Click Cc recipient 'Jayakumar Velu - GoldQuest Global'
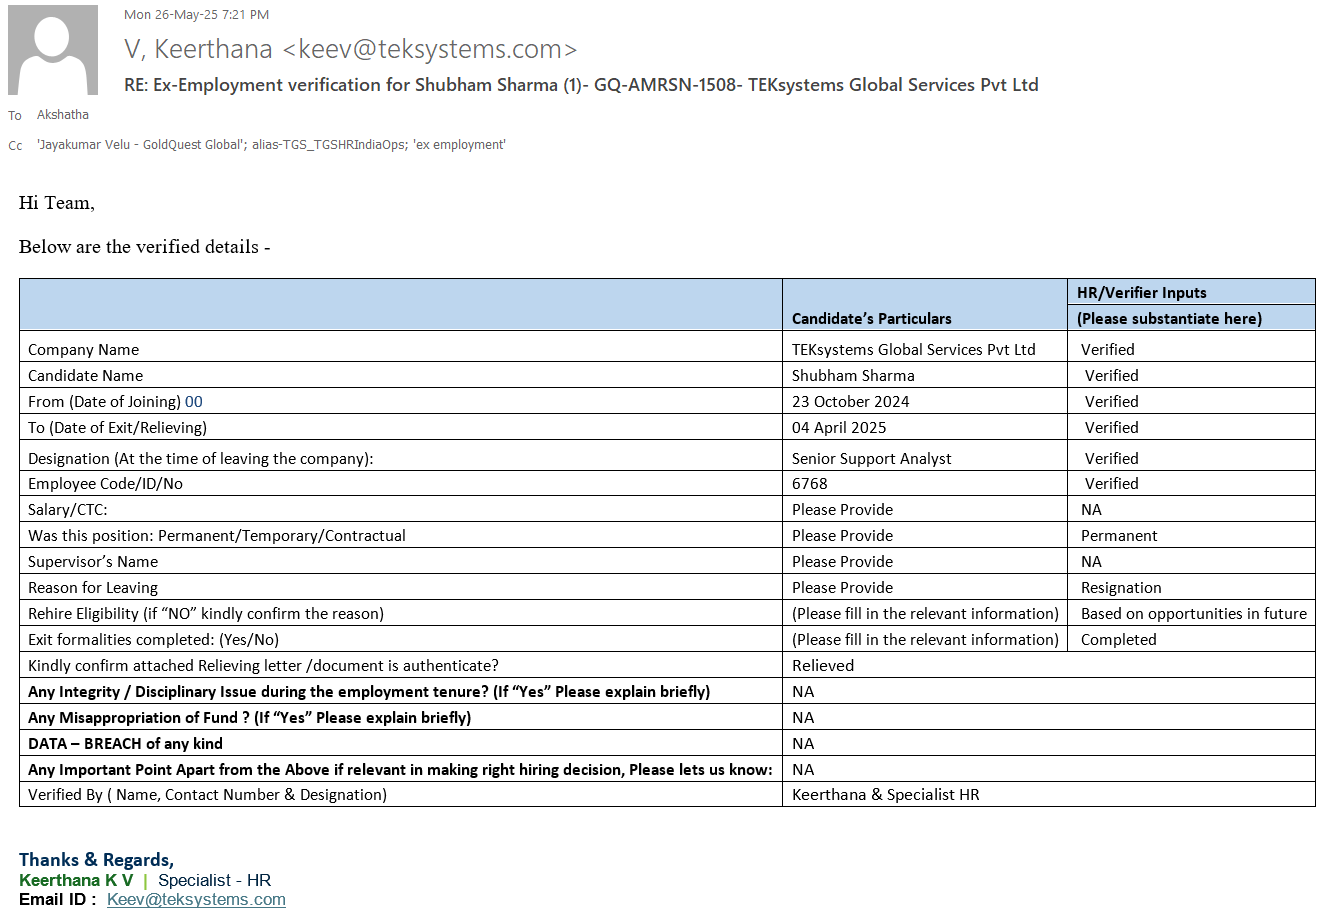Screen dimensions: 1318x908 141,145
